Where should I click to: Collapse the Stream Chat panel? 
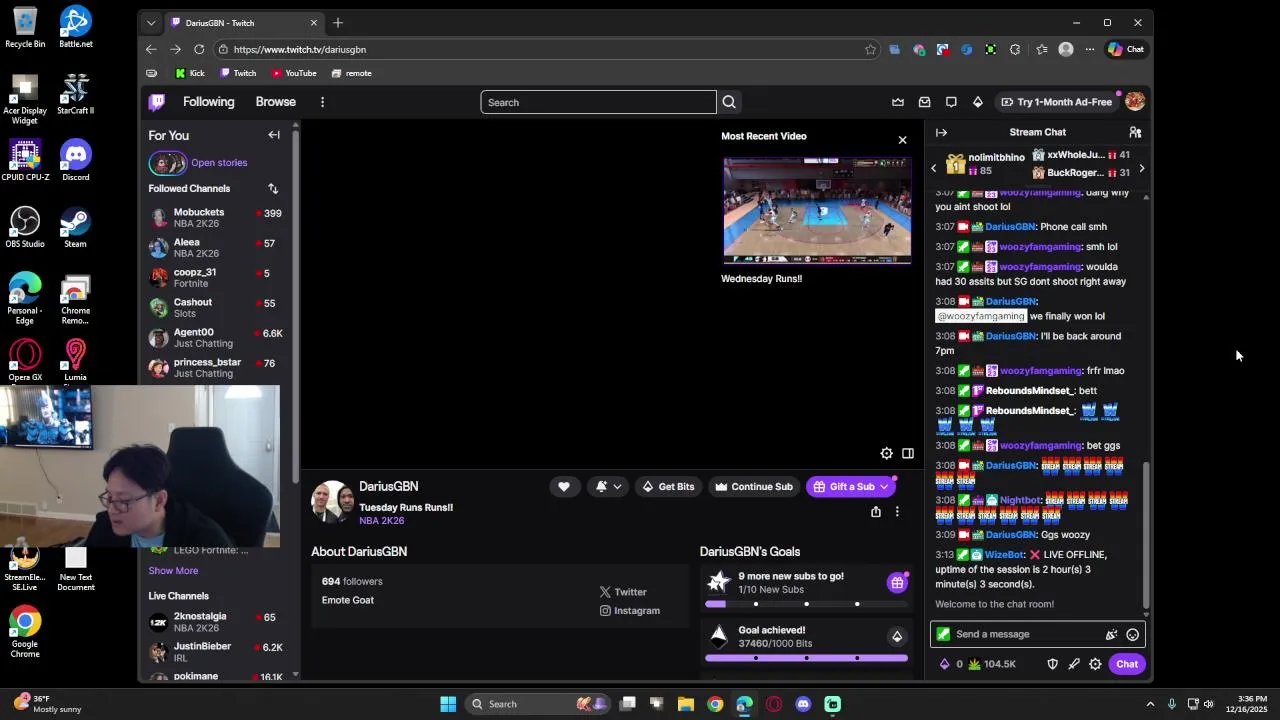click(941, 132)
